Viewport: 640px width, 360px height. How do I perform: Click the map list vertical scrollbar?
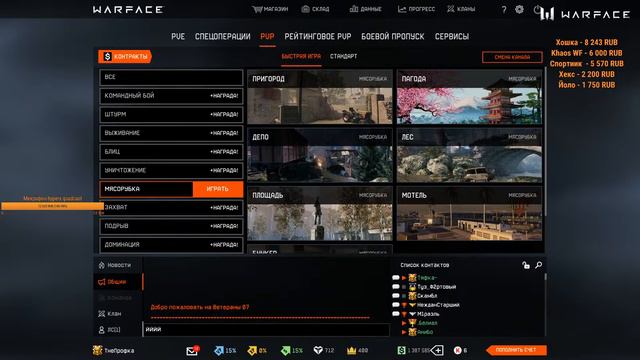pyautogui.click(x=546, y=141)
